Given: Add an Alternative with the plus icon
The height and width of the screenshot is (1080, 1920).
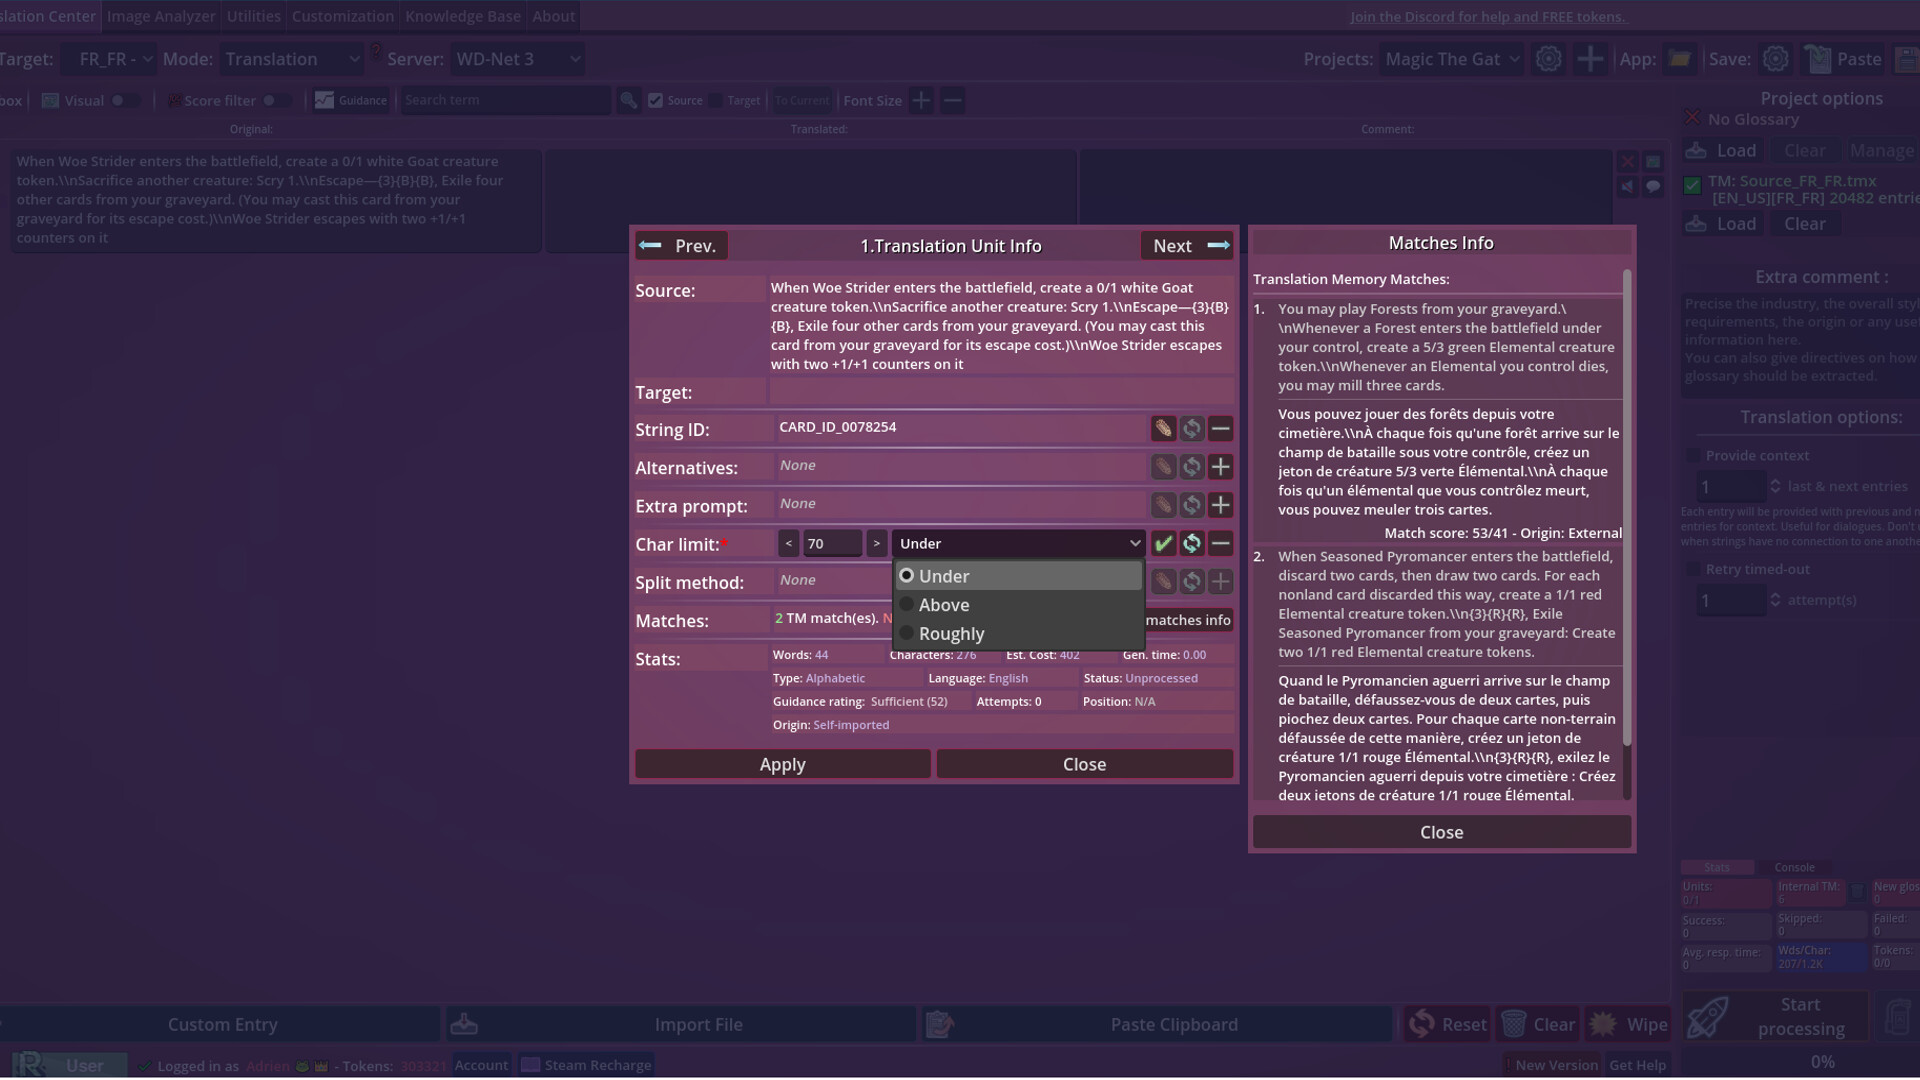Looking at the screenshot, I should point(1220,466).
